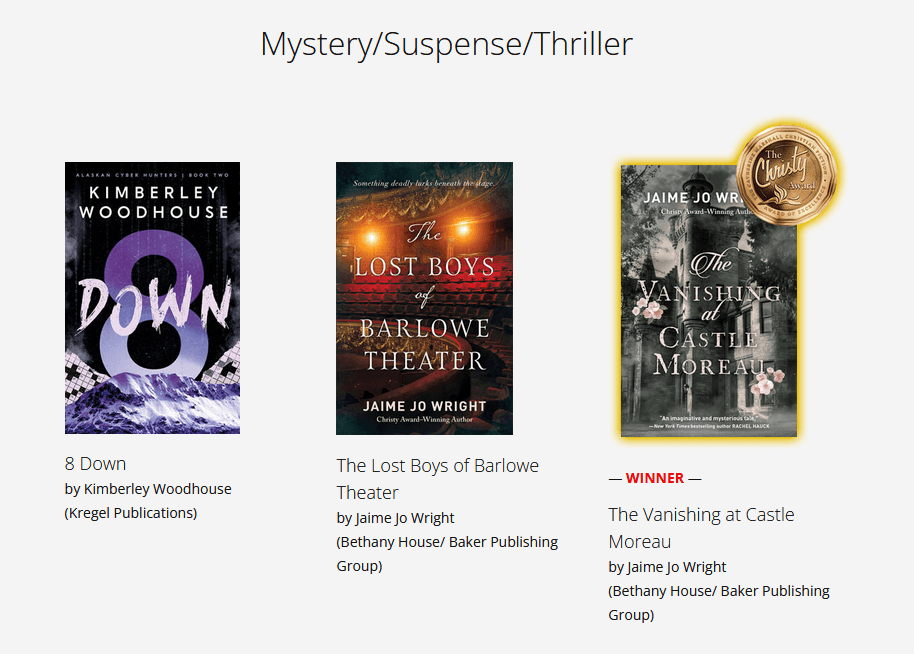Open The Lost Boys of Barlowe Theater cover

coord(424,298)
